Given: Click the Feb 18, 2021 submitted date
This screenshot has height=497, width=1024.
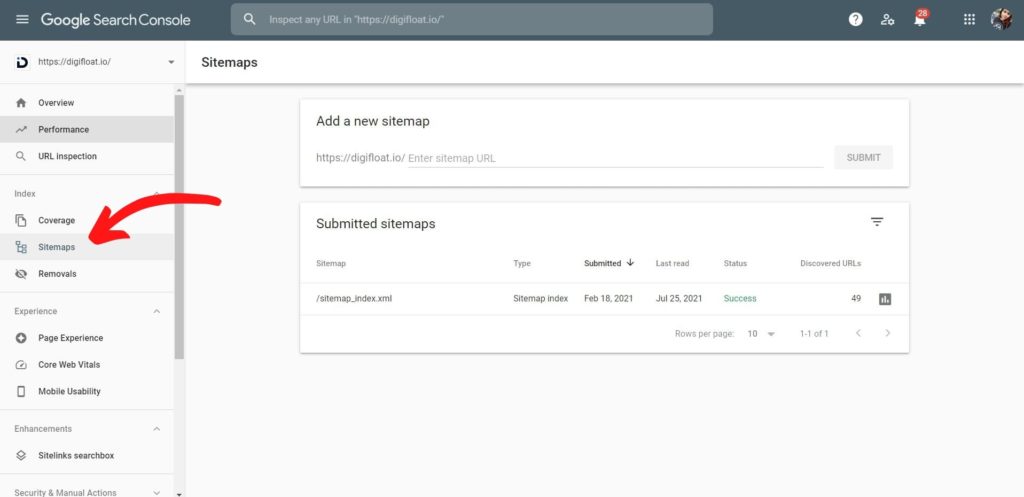Looking at the screenshot, I should pos(609,298).
